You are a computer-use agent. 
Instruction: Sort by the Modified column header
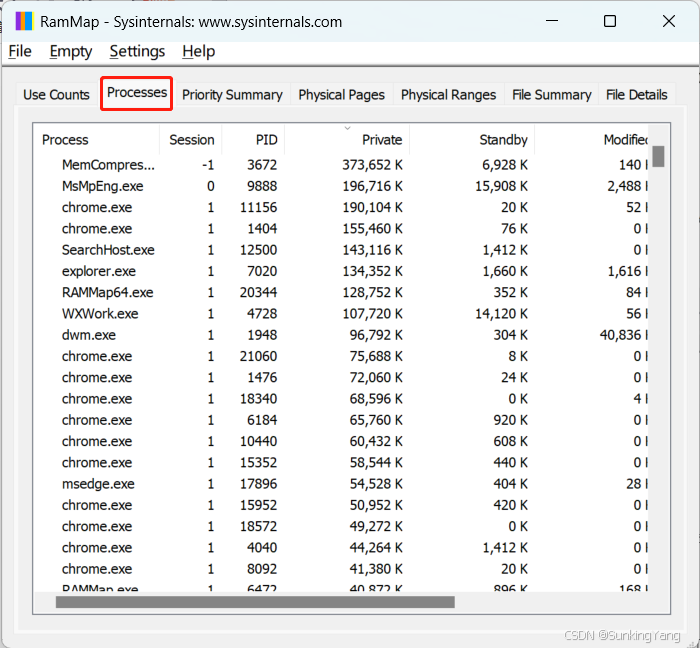[592, 140]
